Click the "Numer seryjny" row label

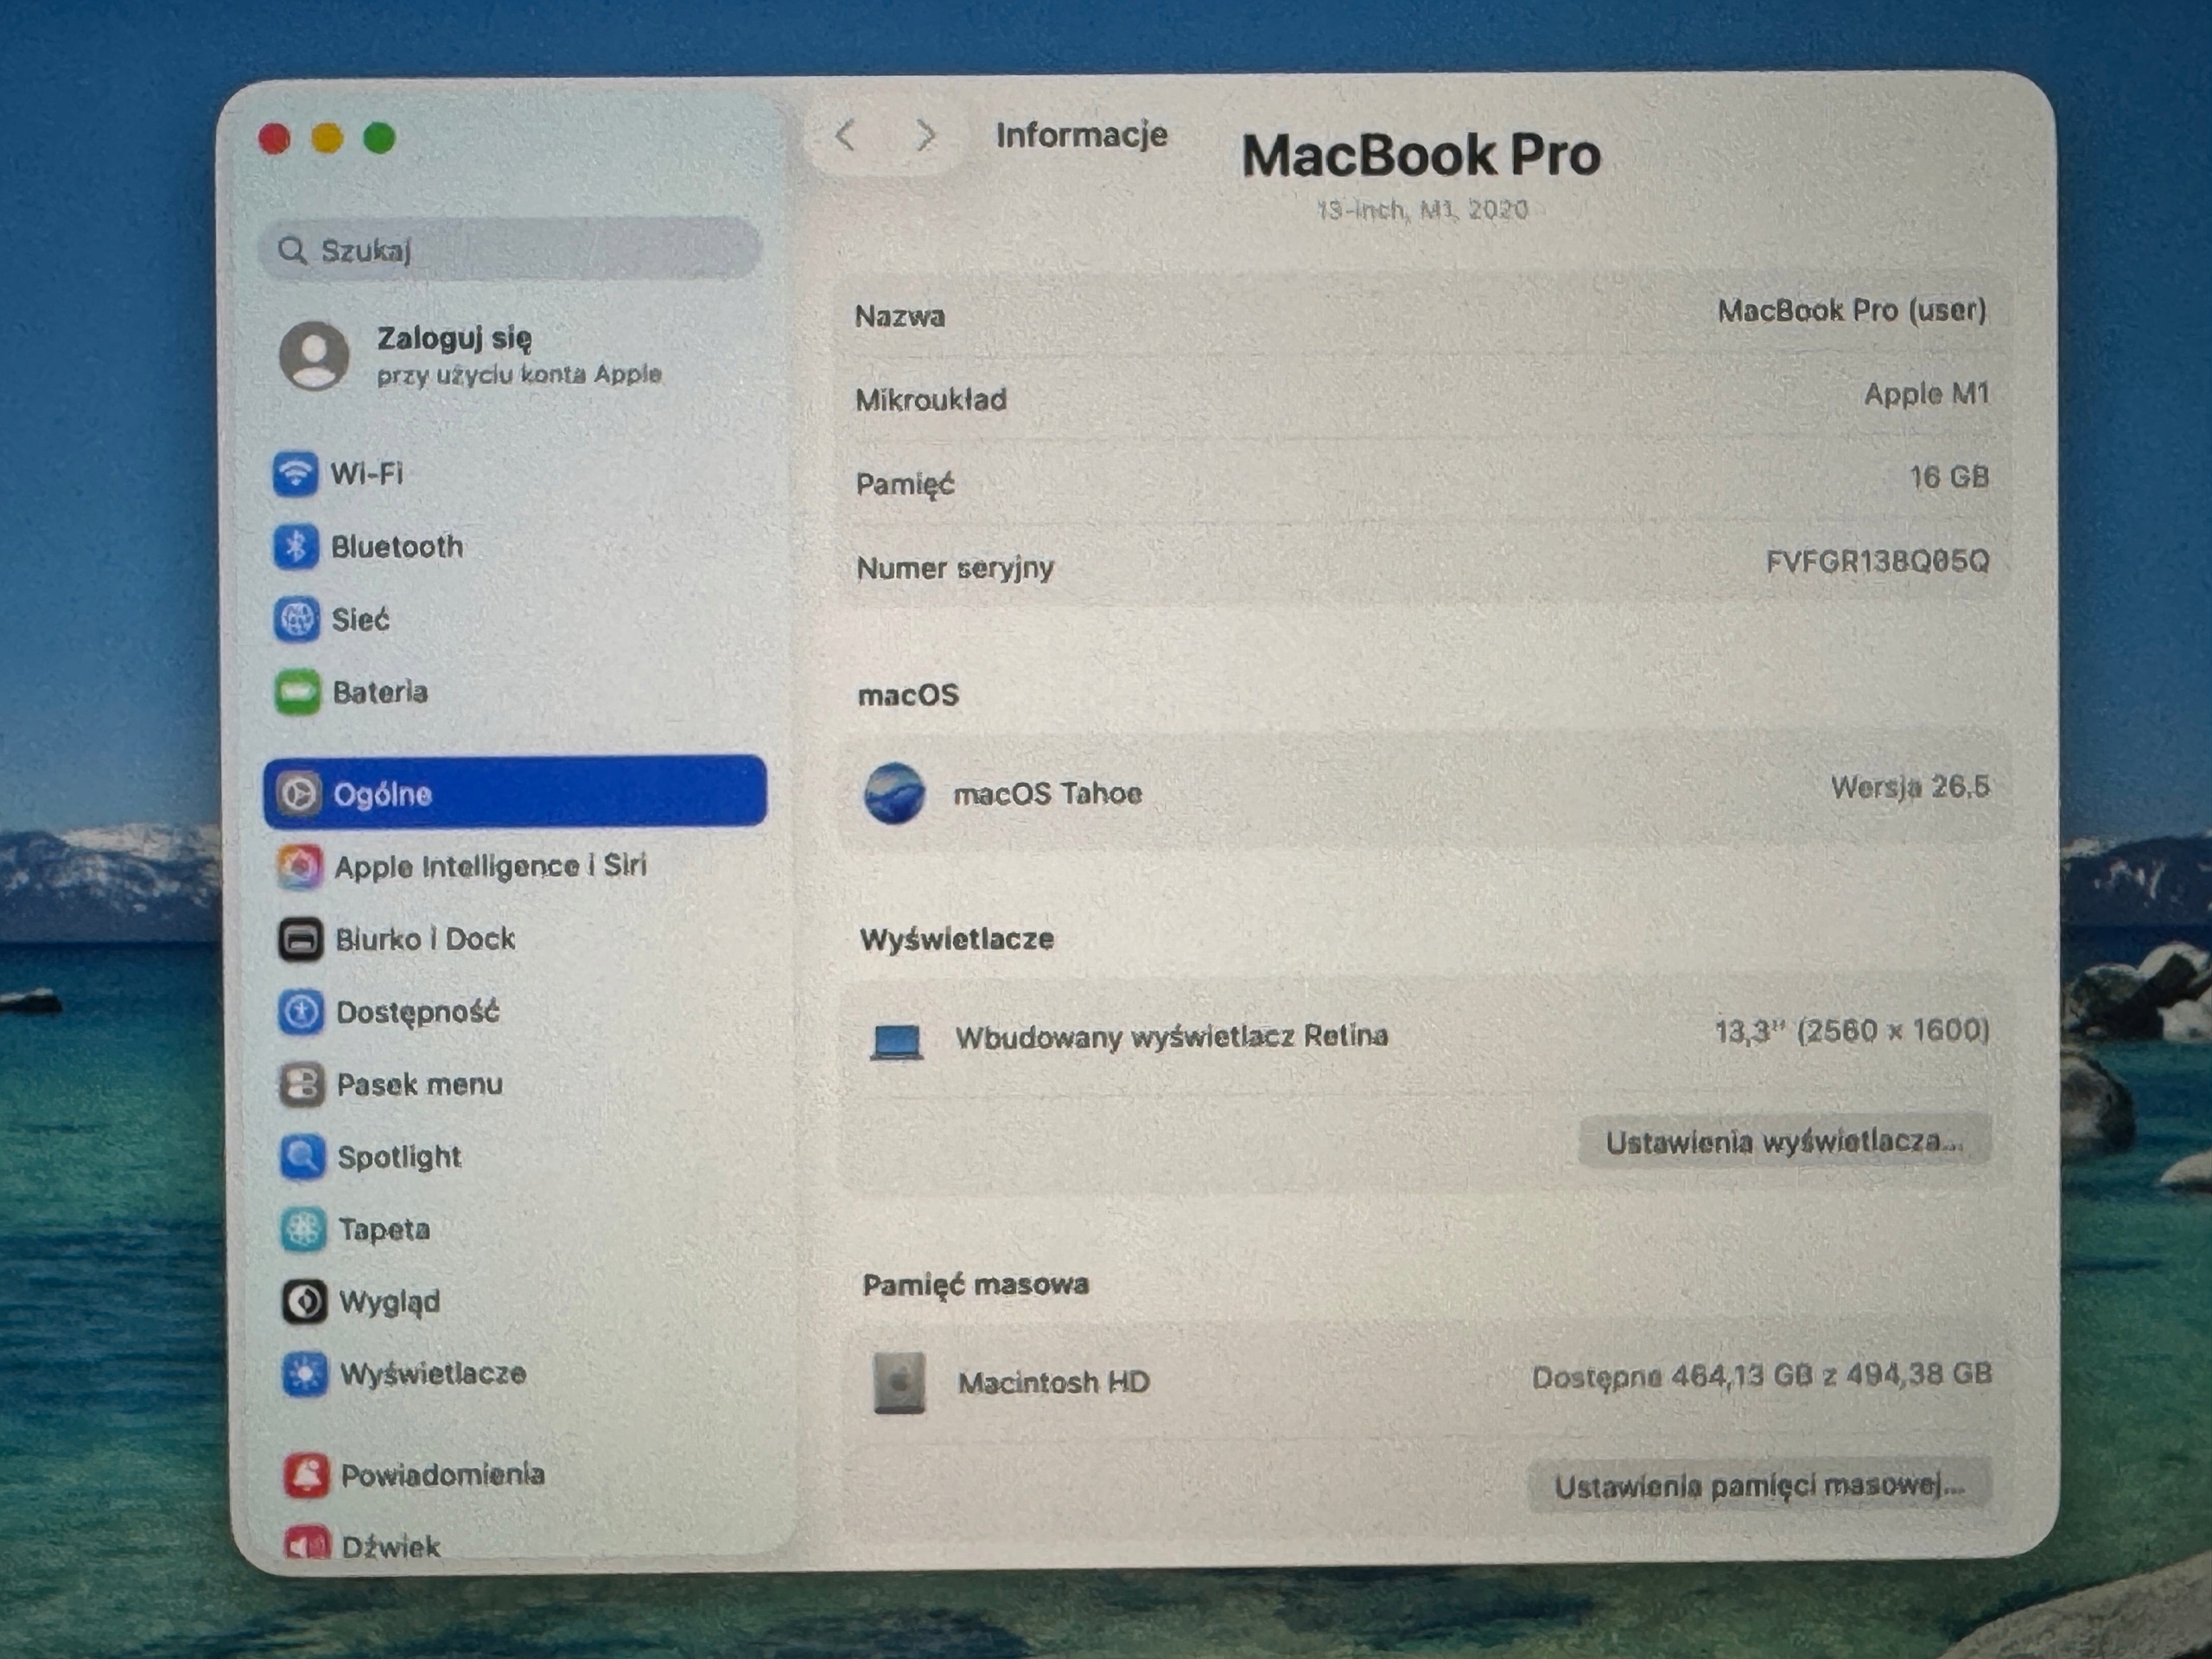tap(955, 568)
